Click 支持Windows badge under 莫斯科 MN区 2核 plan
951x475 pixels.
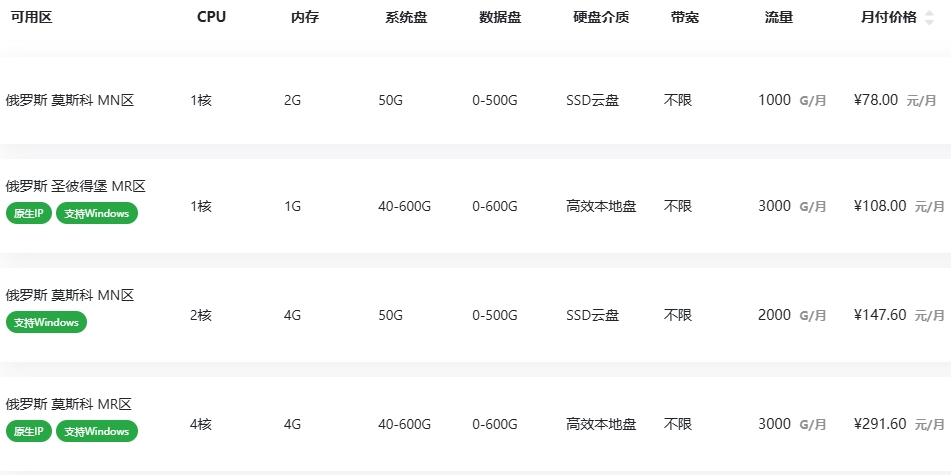(47, 322)
